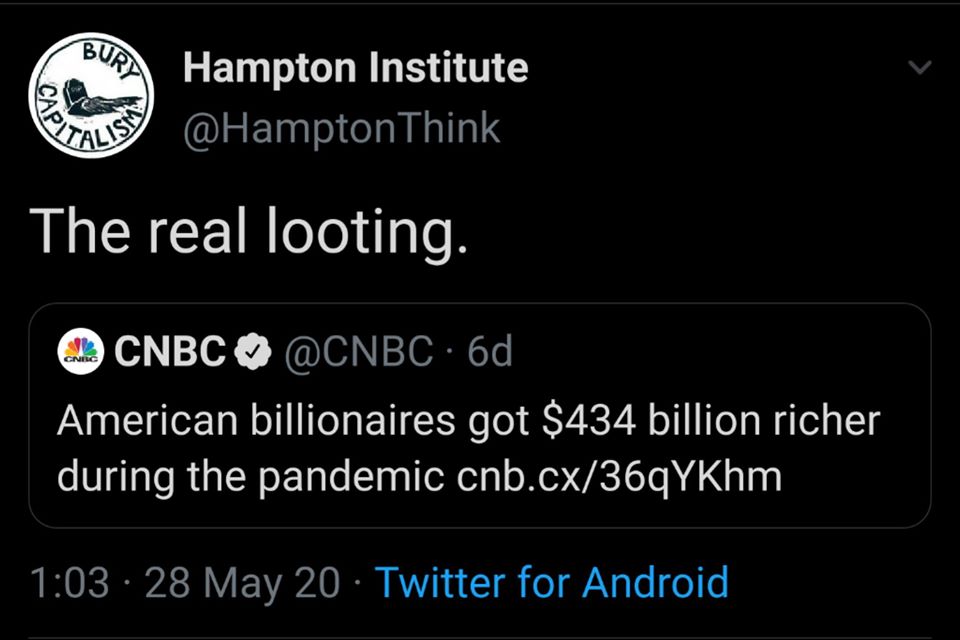Open the @CNBC handle in quoted tweet
The image size is (960, 640).
point(358,351)
